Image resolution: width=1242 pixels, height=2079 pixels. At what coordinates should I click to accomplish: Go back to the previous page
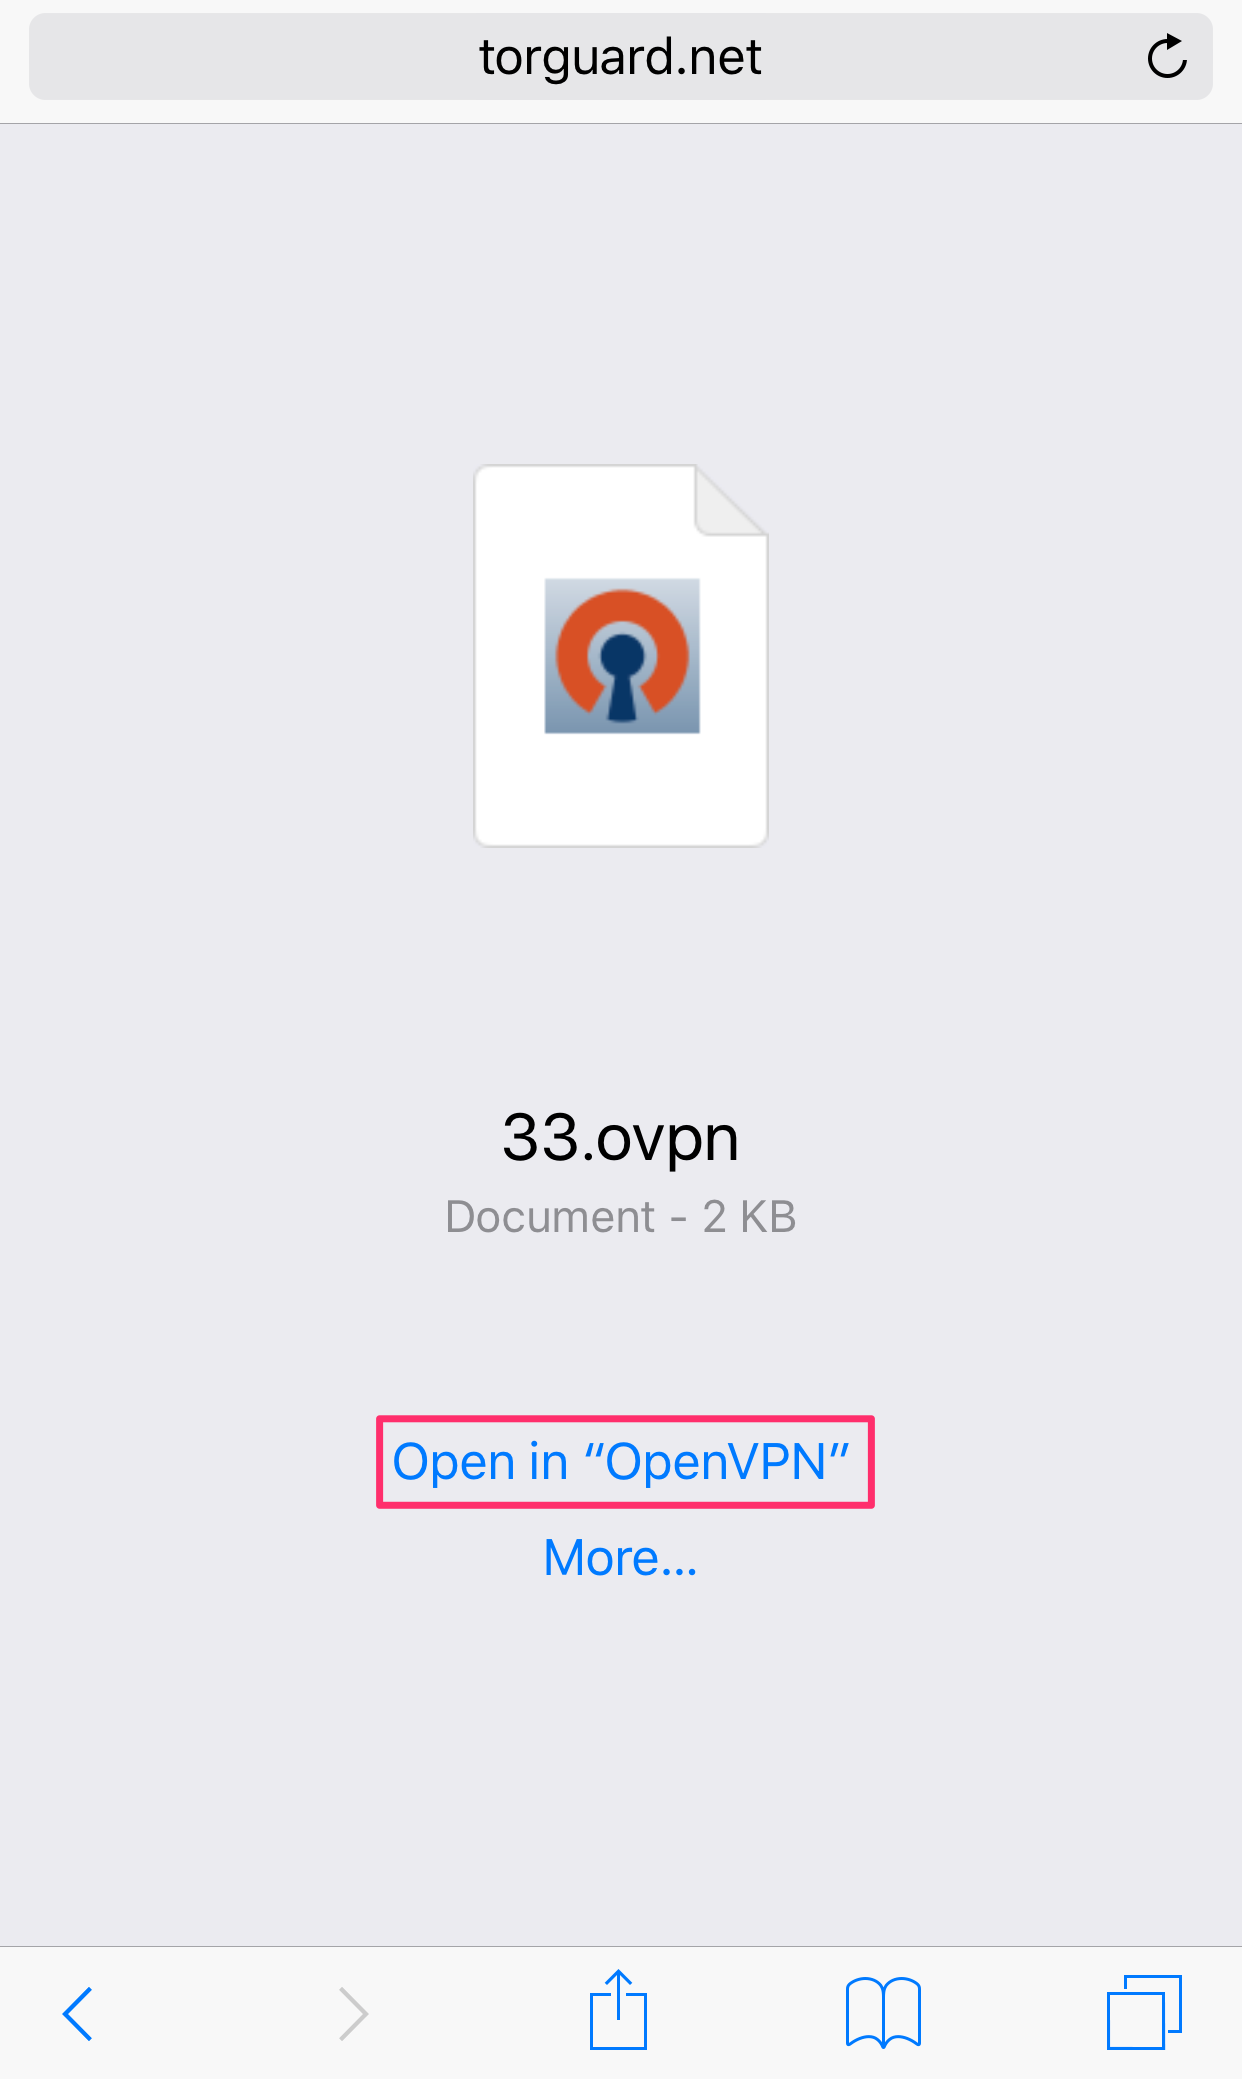click(78, 2013)
